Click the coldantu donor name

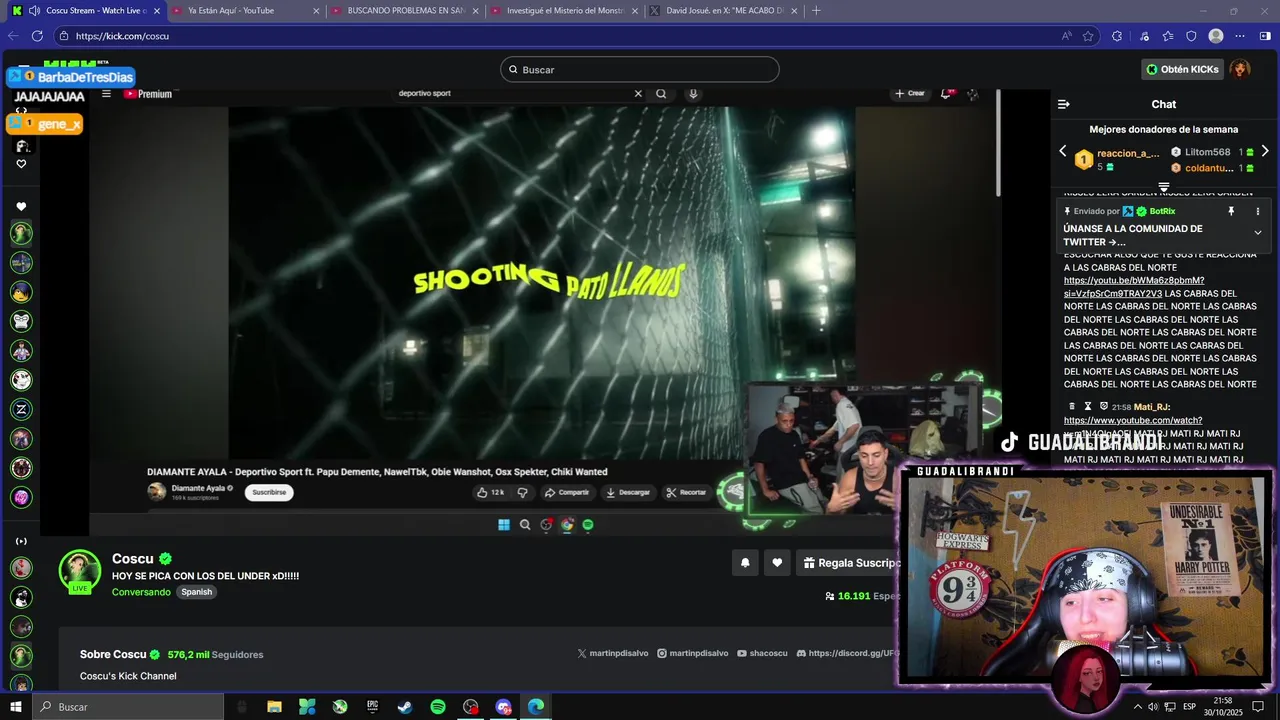click(x=1209, y=168)
